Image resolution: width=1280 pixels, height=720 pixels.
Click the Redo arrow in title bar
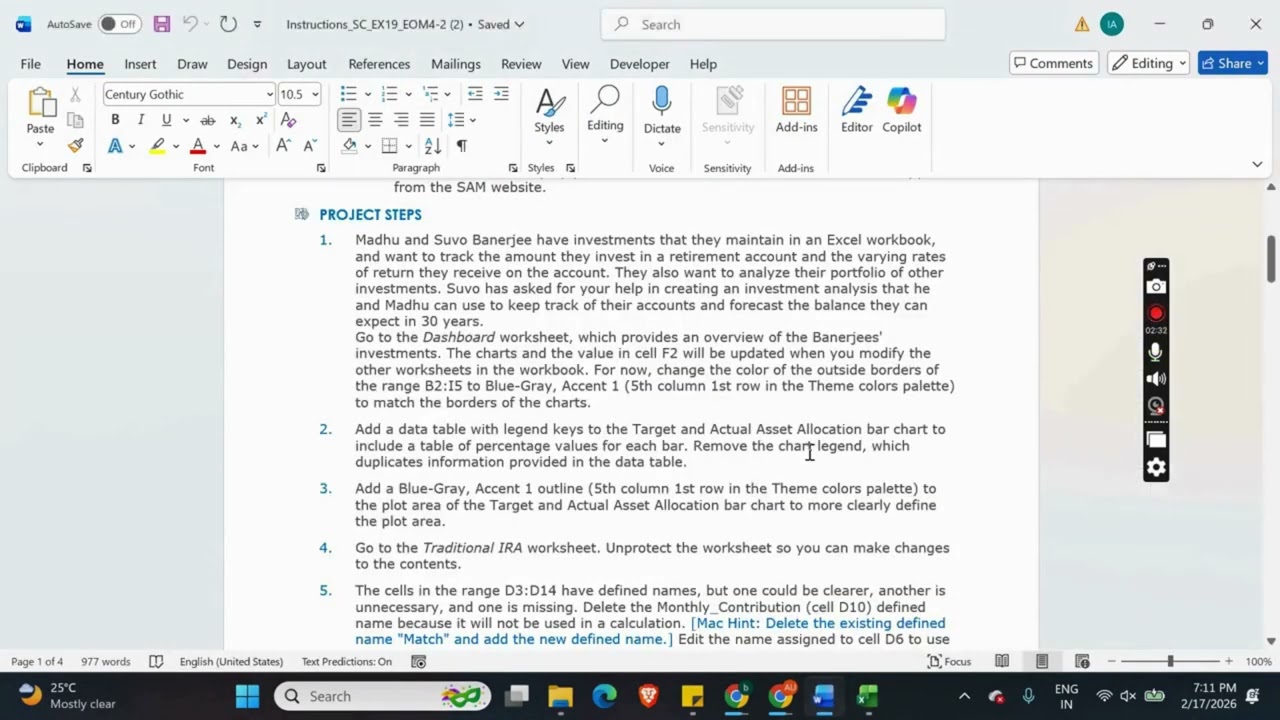point(228,24)
